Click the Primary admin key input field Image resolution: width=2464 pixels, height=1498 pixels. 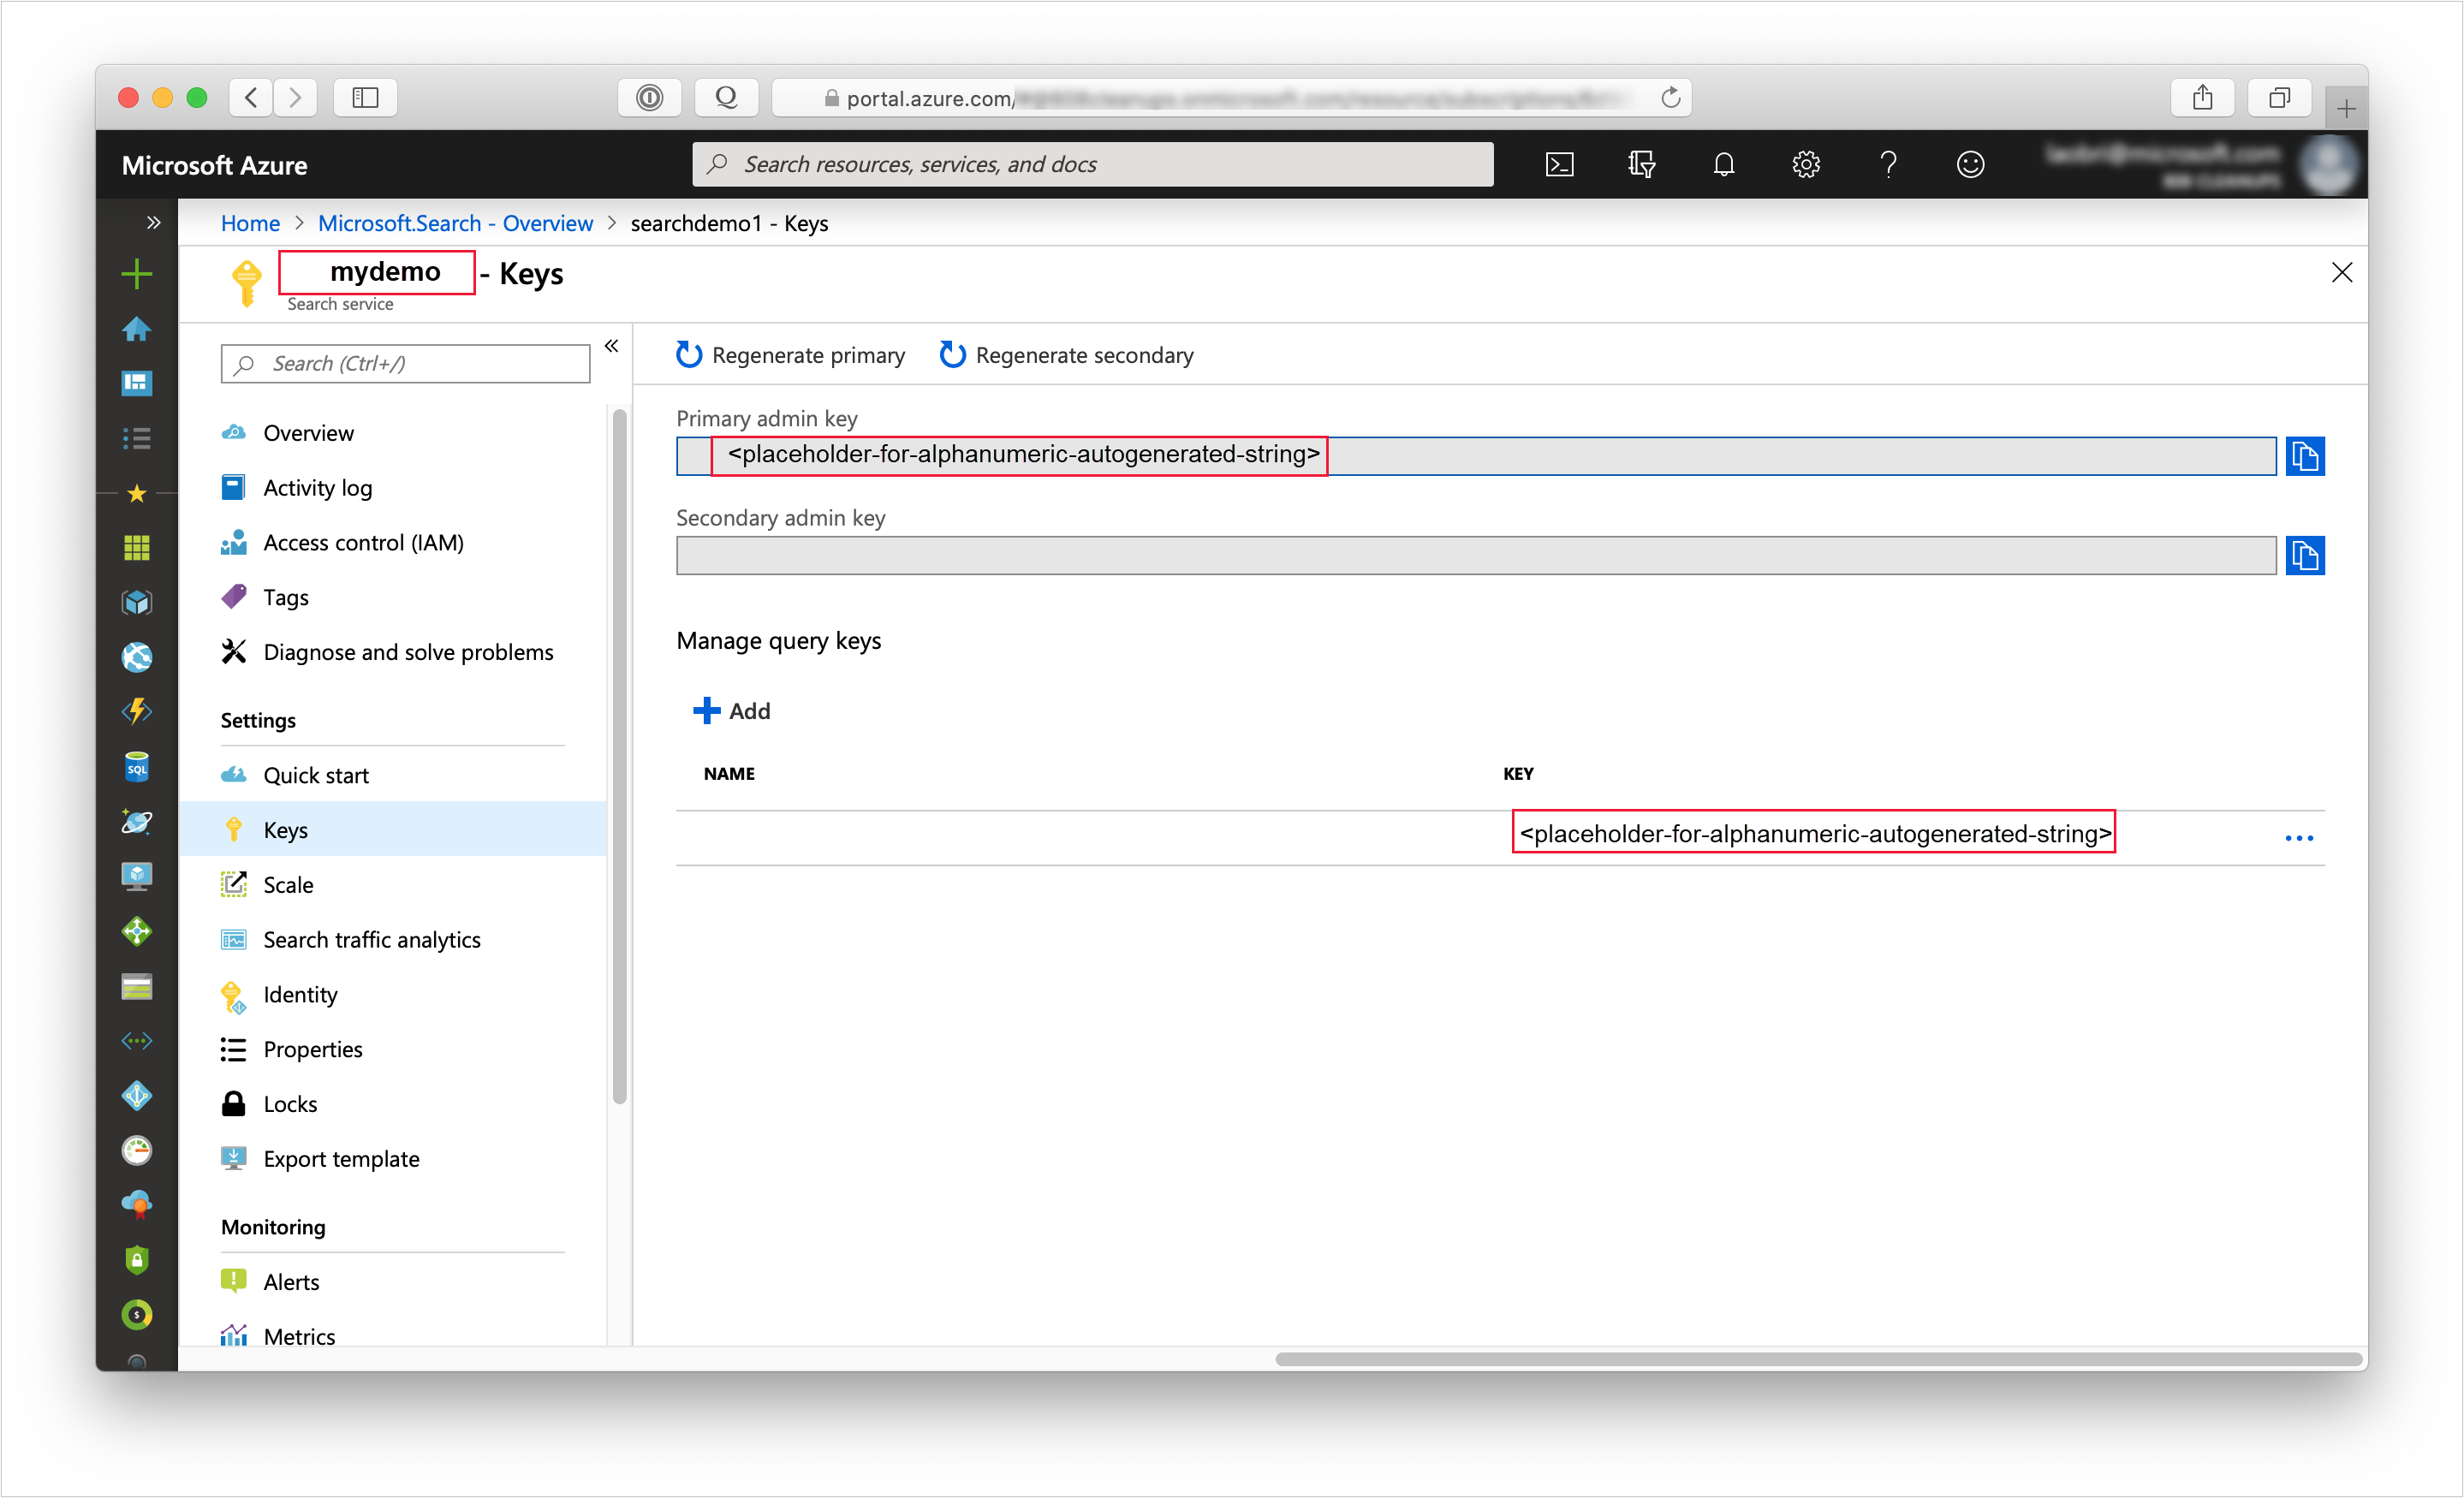tap(1479, 455)
